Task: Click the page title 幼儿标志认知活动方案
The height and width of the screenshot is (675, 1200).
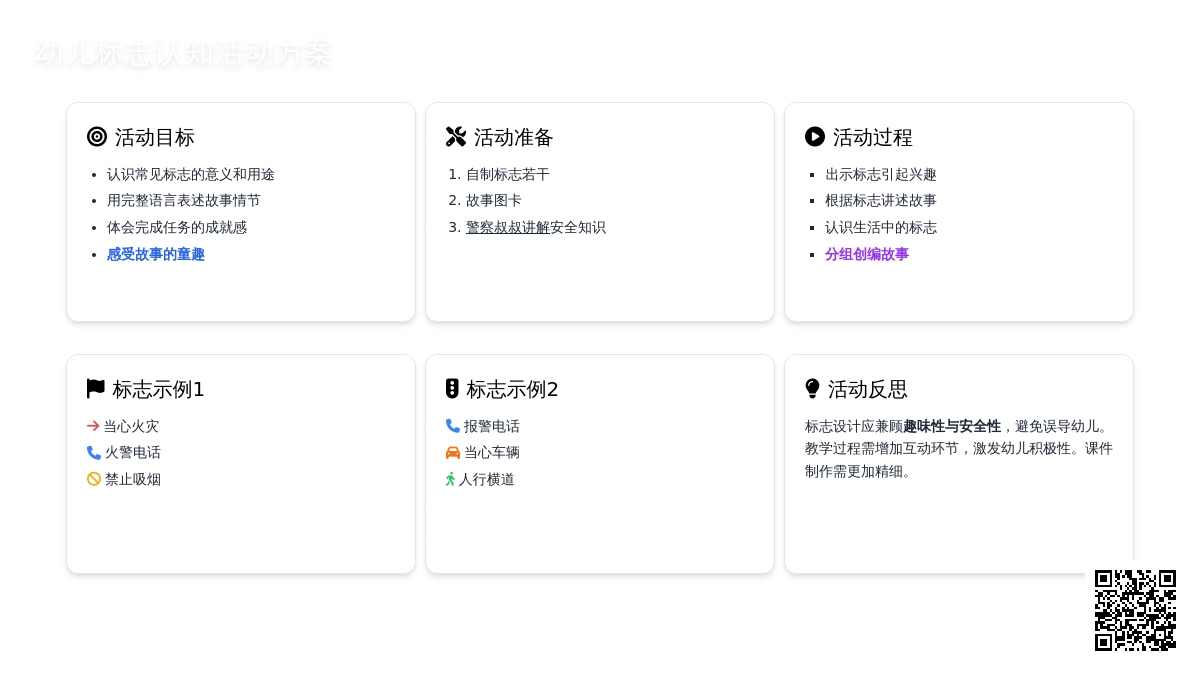Action: click(182, 53)
